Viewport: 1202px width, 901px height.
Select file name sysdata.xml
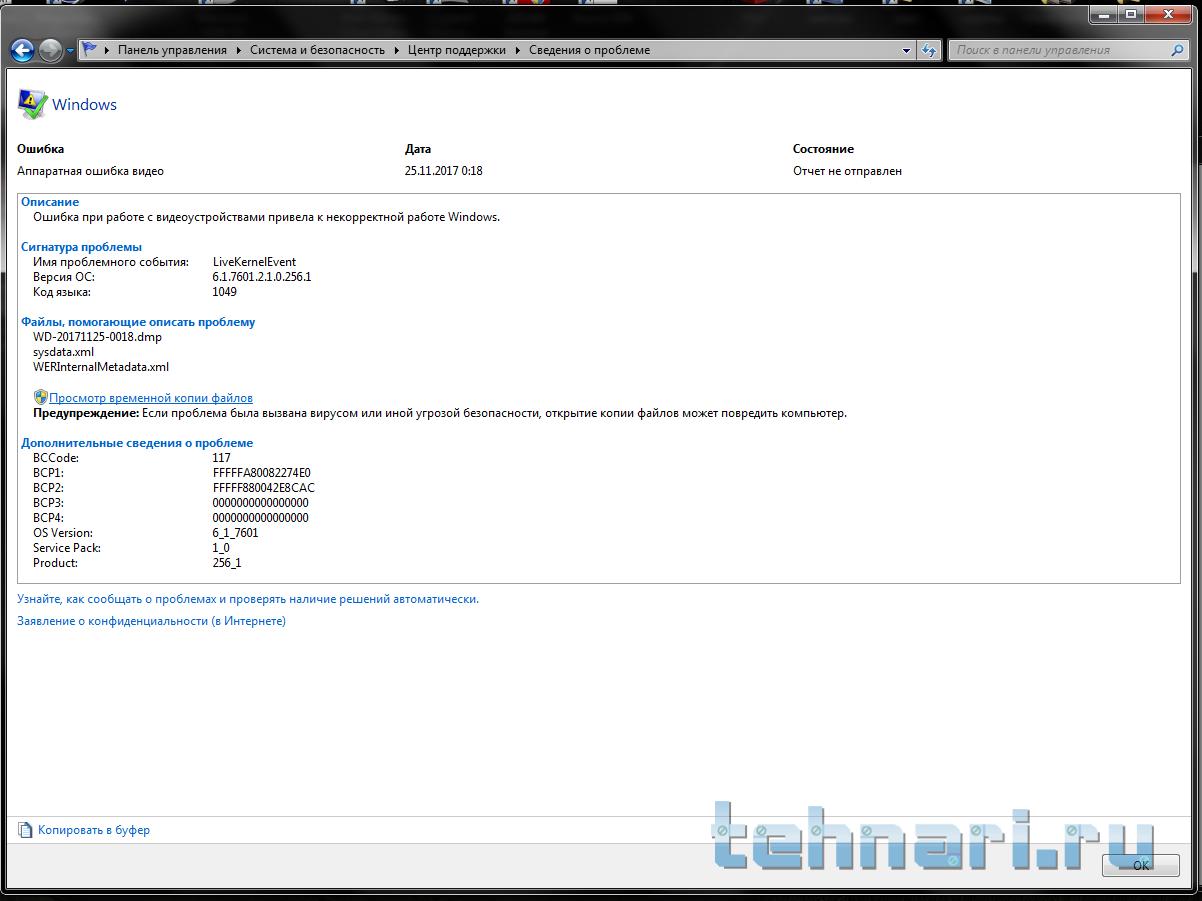coord(63,352)
